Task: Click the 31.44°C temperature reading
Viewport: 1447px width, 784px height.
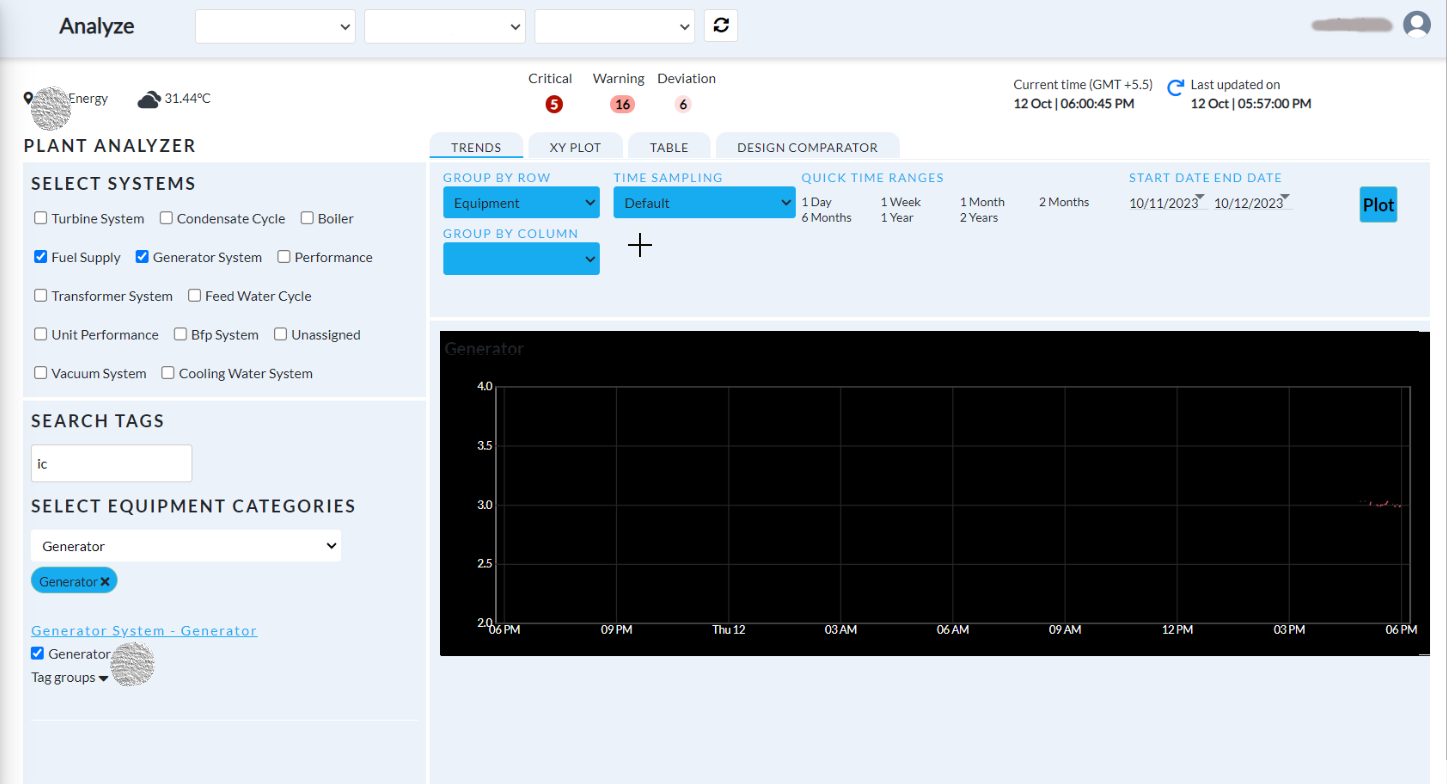Action: tap(187, 99)
